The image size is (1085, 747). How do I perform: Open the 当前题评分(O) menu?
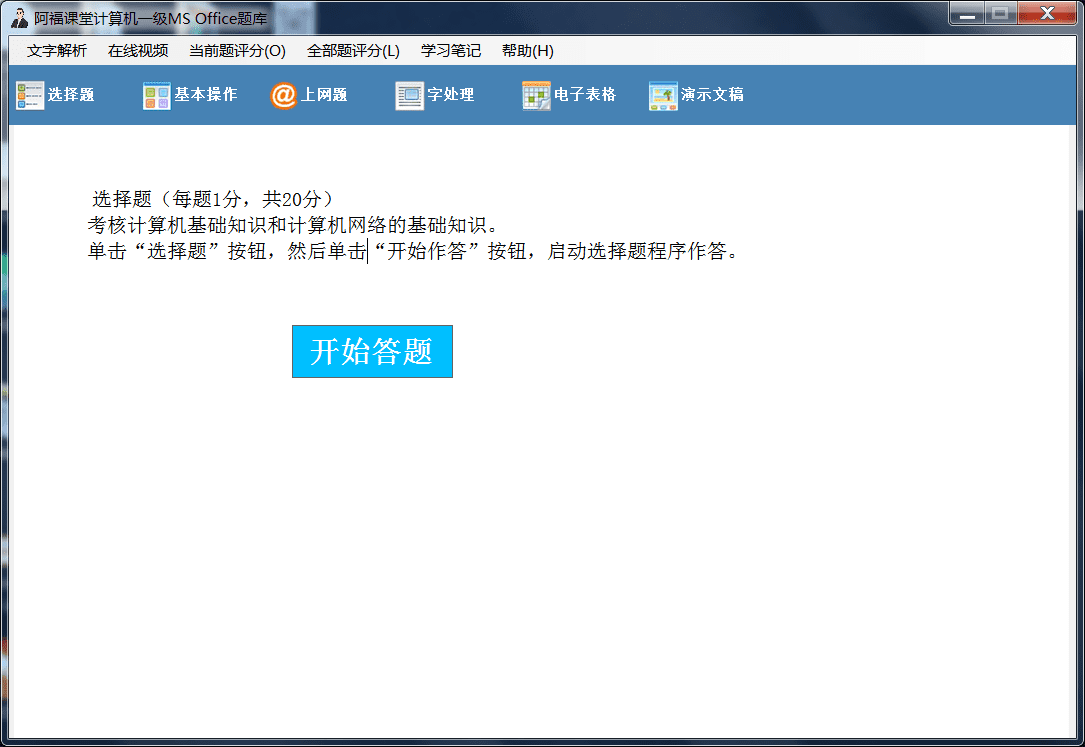[236, 51]
